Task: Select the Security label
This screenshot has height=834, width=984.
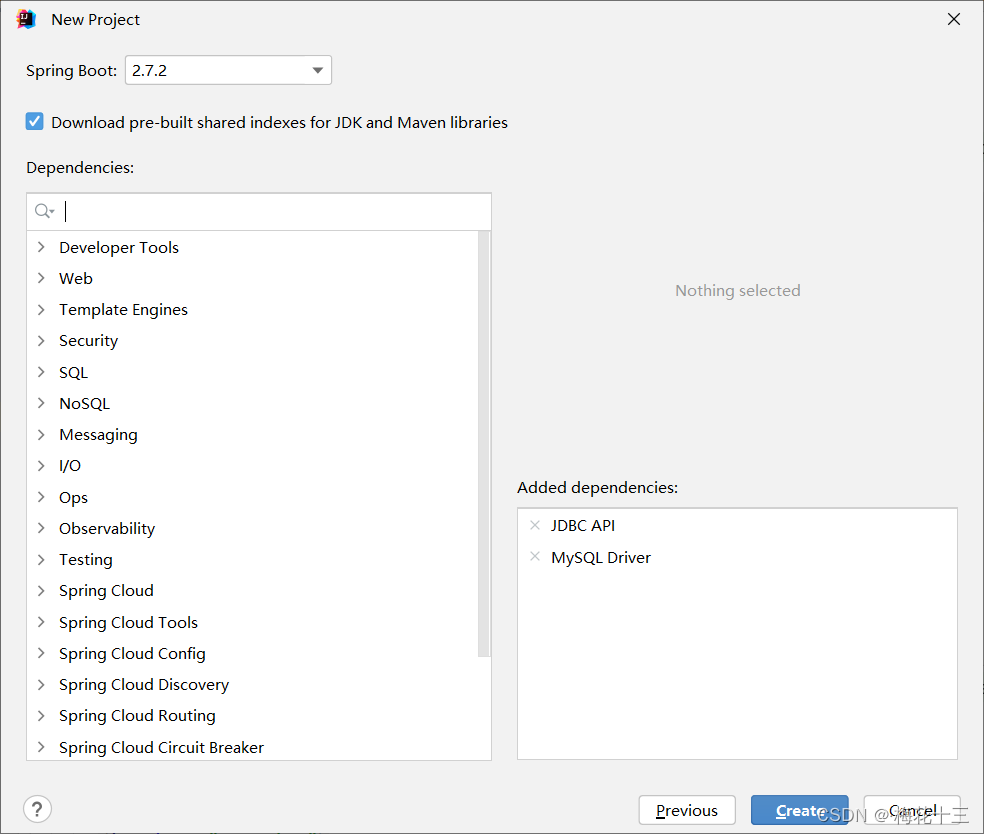Action: tap(88, 341)
